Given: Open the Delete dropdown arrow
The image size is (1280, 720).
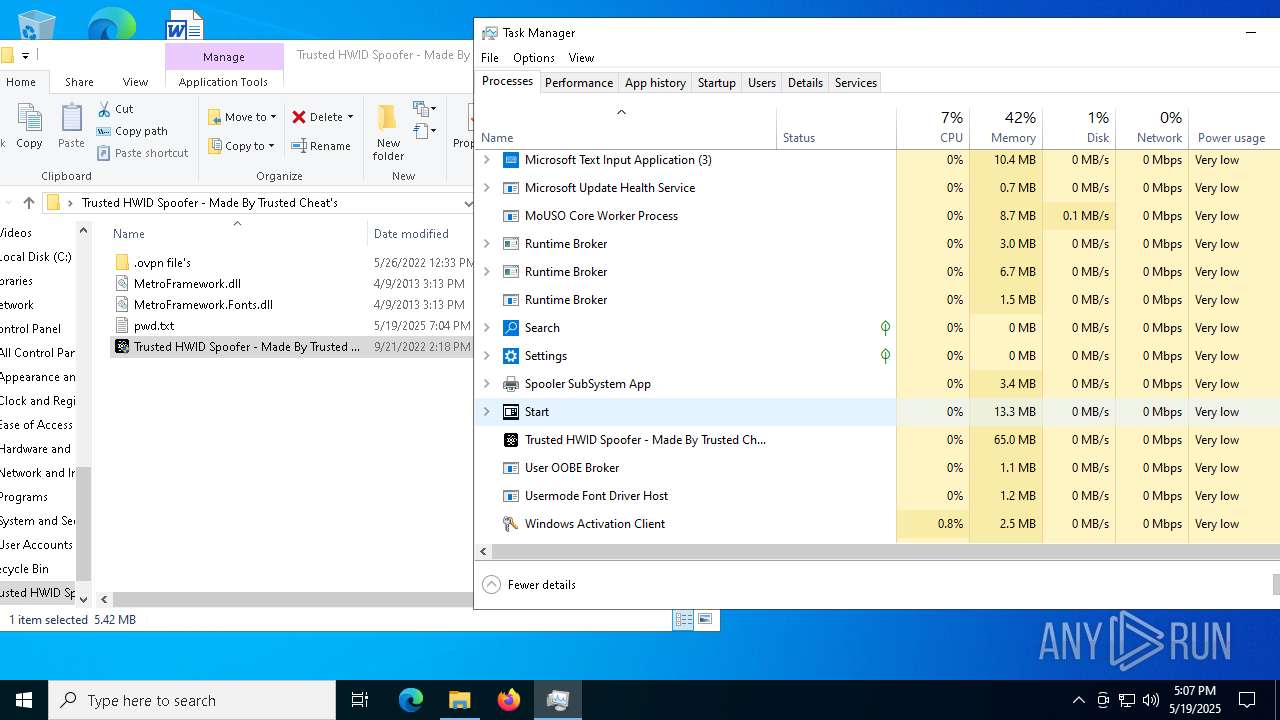Looking at the screenshot, I should pyautogui.click(x=350, y=117).
